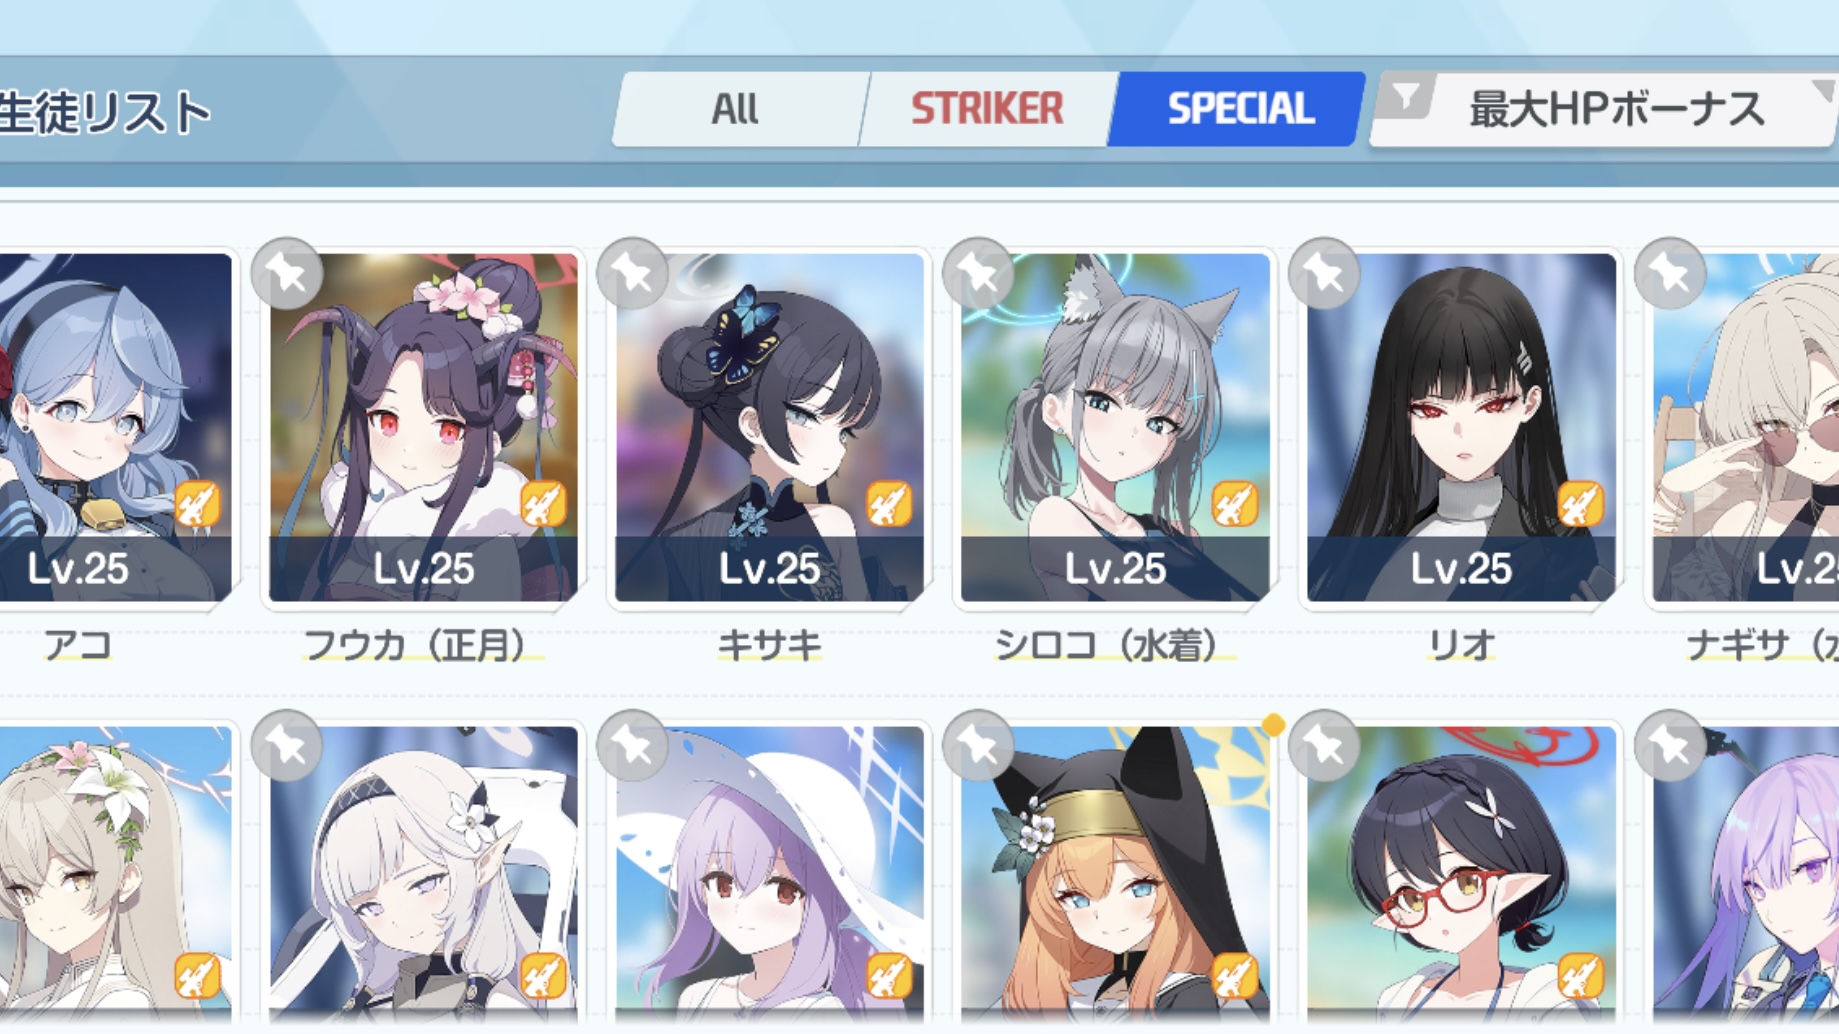Image resolution: width=1839 pixels, height=1034 pixels.
Task: Click the pin icon on リオ card
Action: click(x=1324, y=273)
